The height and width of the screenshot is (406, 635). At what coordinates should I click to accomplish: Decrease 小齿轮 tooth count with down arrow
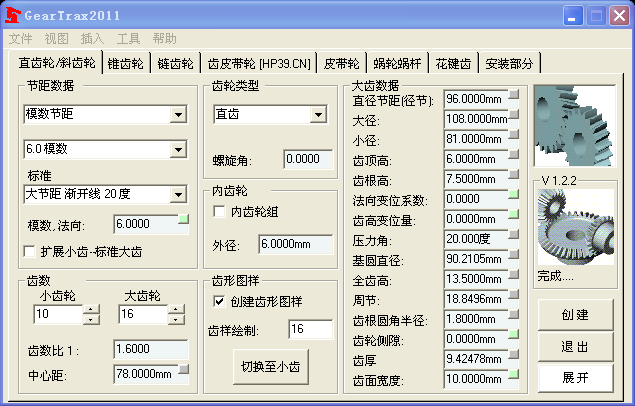(91, 319)
